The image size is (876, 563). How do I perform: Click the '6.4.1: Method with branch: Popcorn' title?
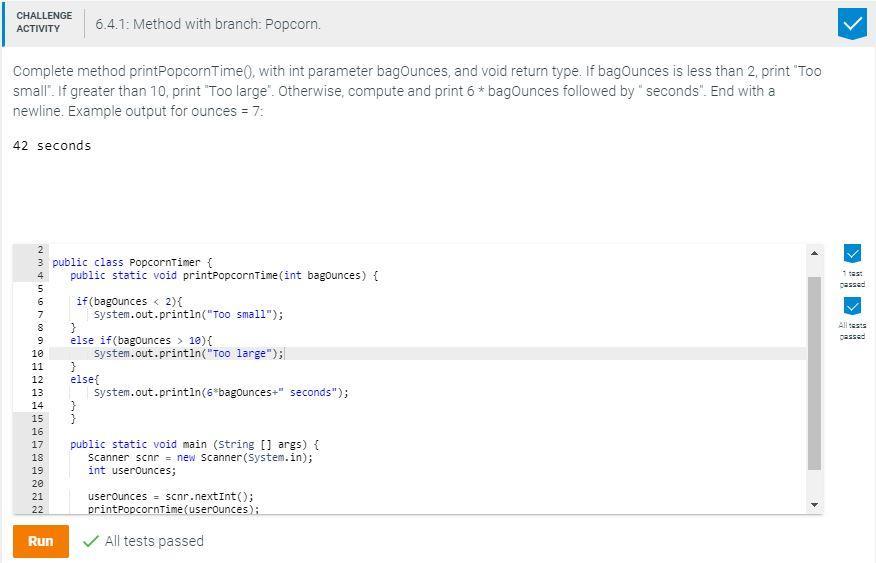coord(208,24)
